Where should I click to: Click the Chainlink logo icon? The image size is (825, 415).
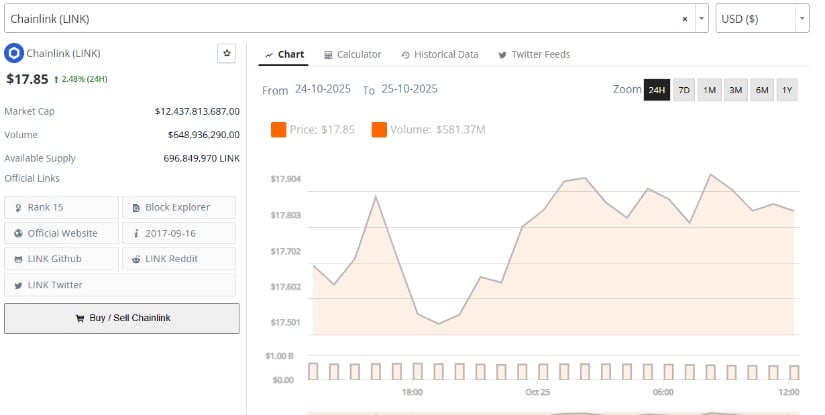pyautogui.click(x=13, y=53)
